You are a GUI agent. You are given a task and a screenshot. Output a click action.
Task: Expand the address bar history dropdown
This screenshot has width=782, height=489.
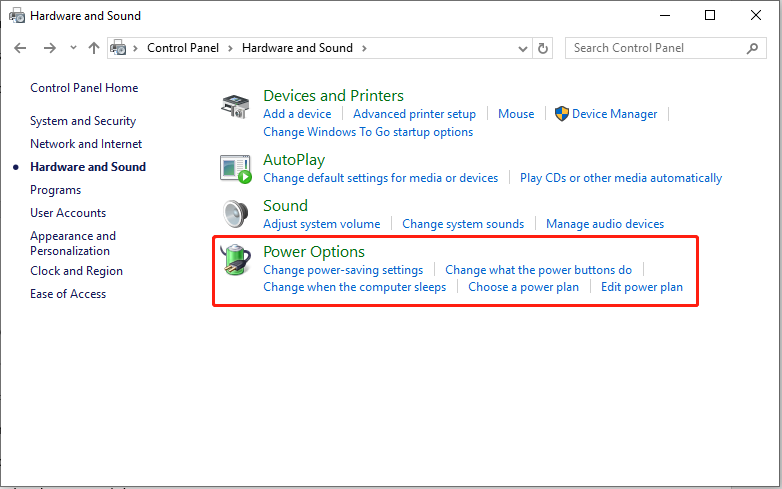click(523, 48)
